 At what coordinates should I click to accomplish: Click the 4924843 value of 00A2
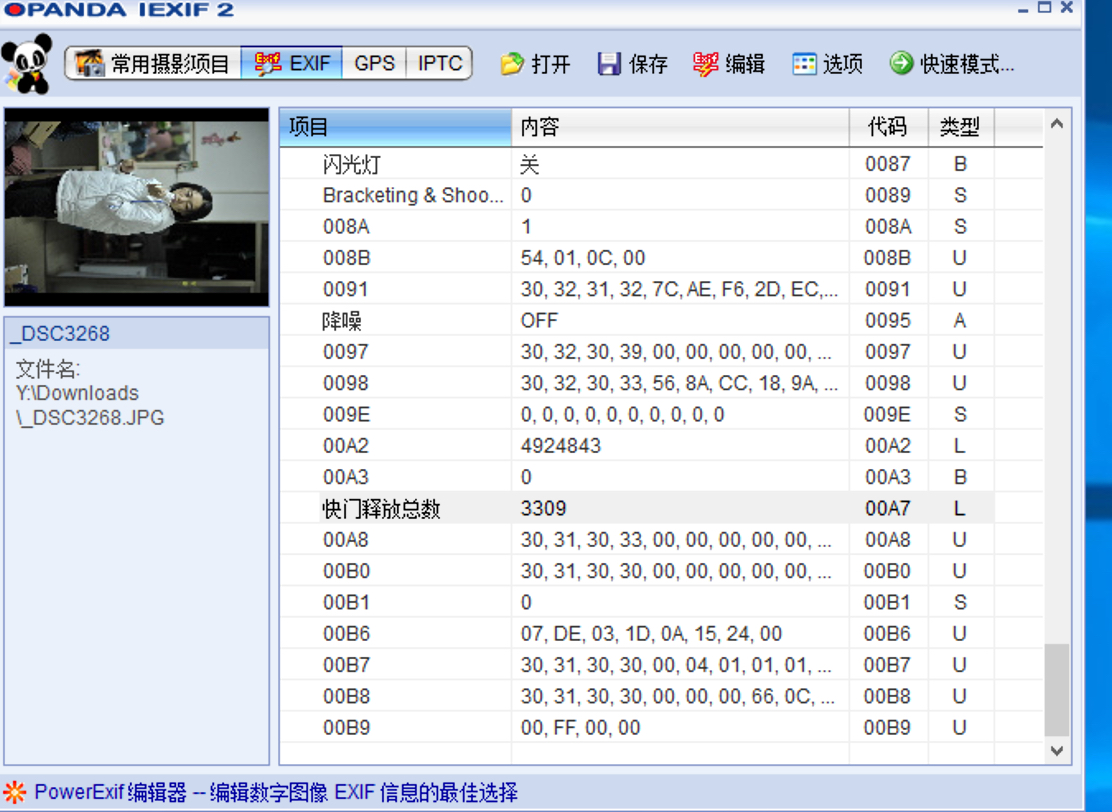coord(560,446)
